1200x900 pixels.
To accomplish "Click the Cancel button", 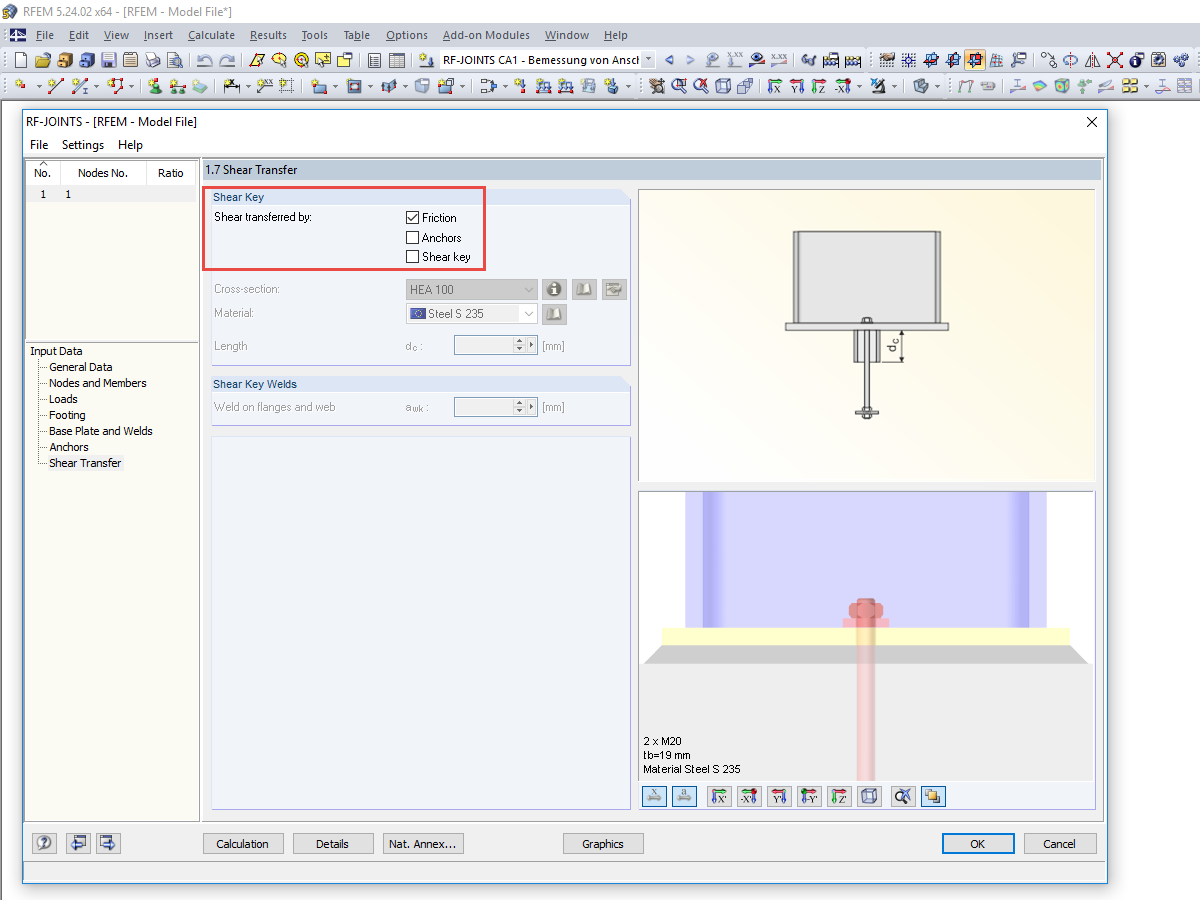I will [1060, 844].
